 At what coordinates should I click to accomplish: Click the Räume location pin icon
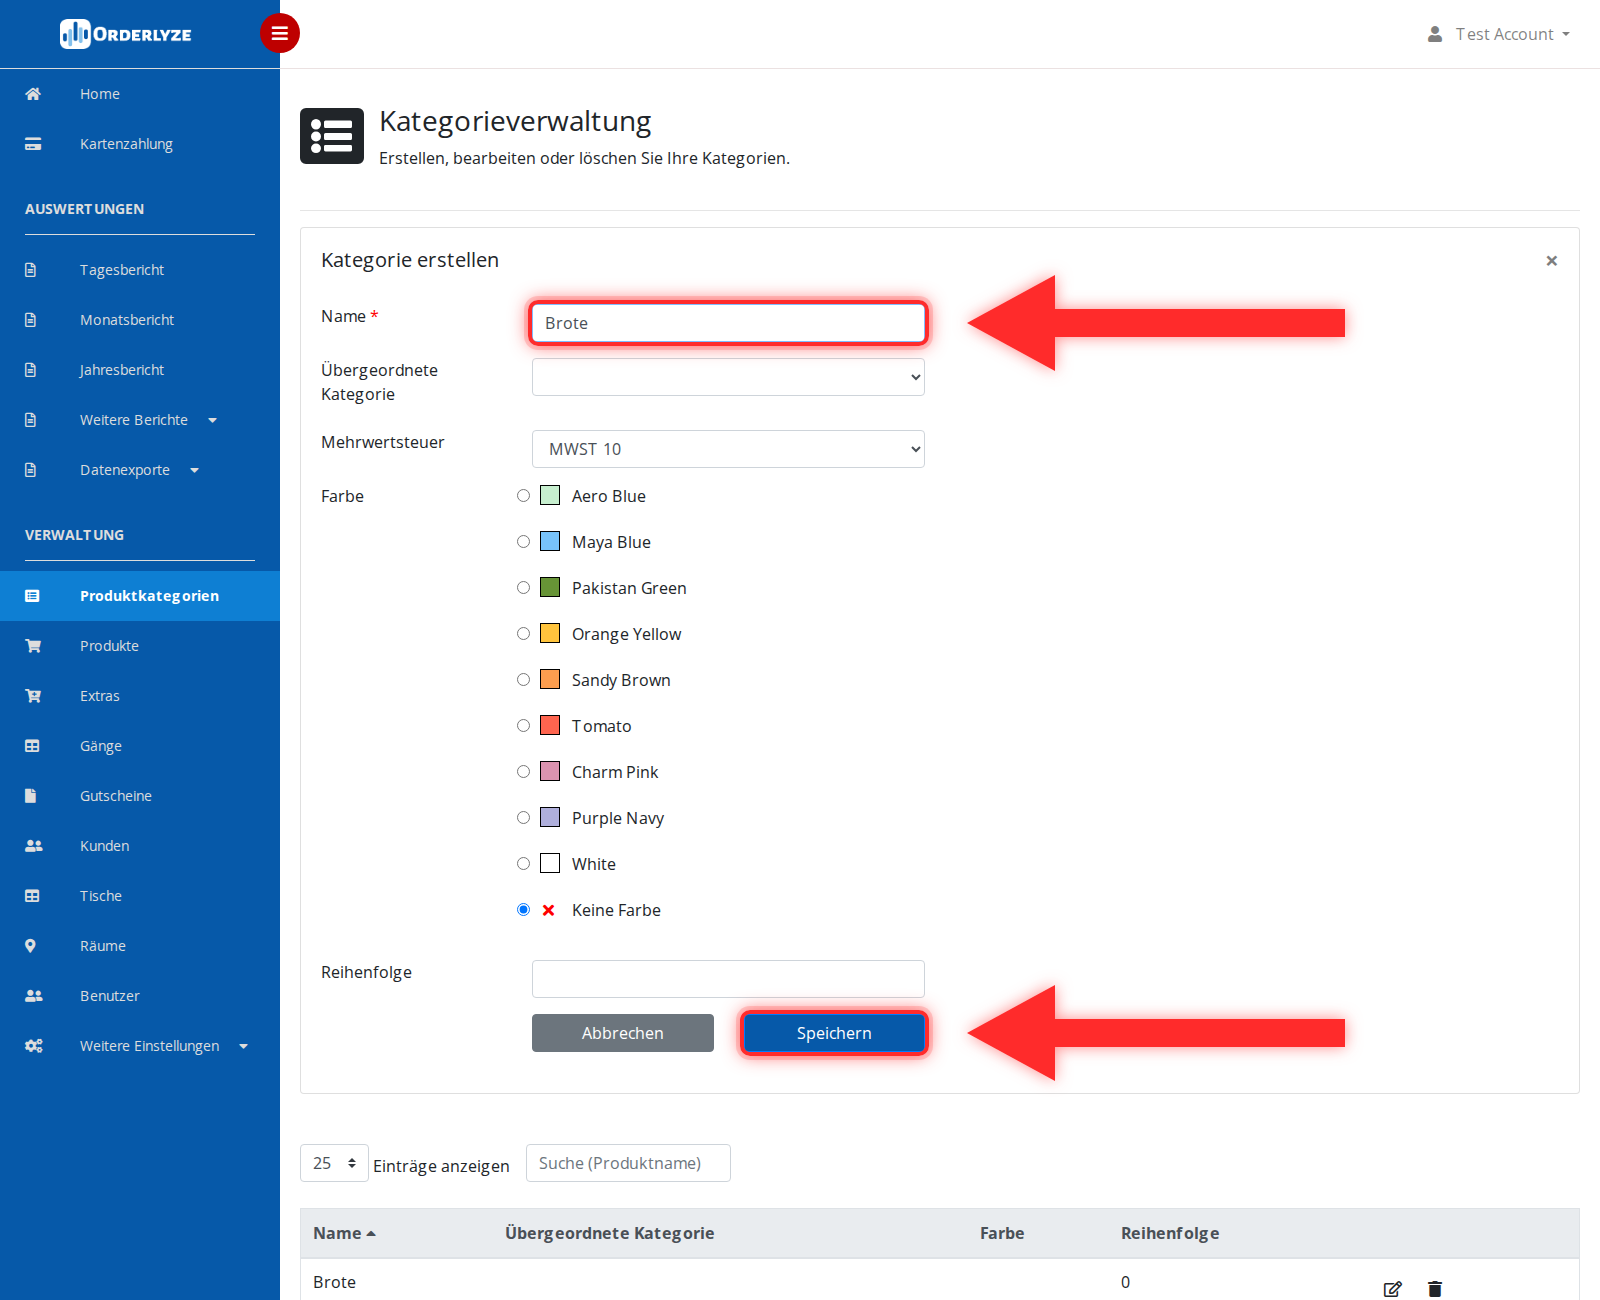(x=30, y=946)
